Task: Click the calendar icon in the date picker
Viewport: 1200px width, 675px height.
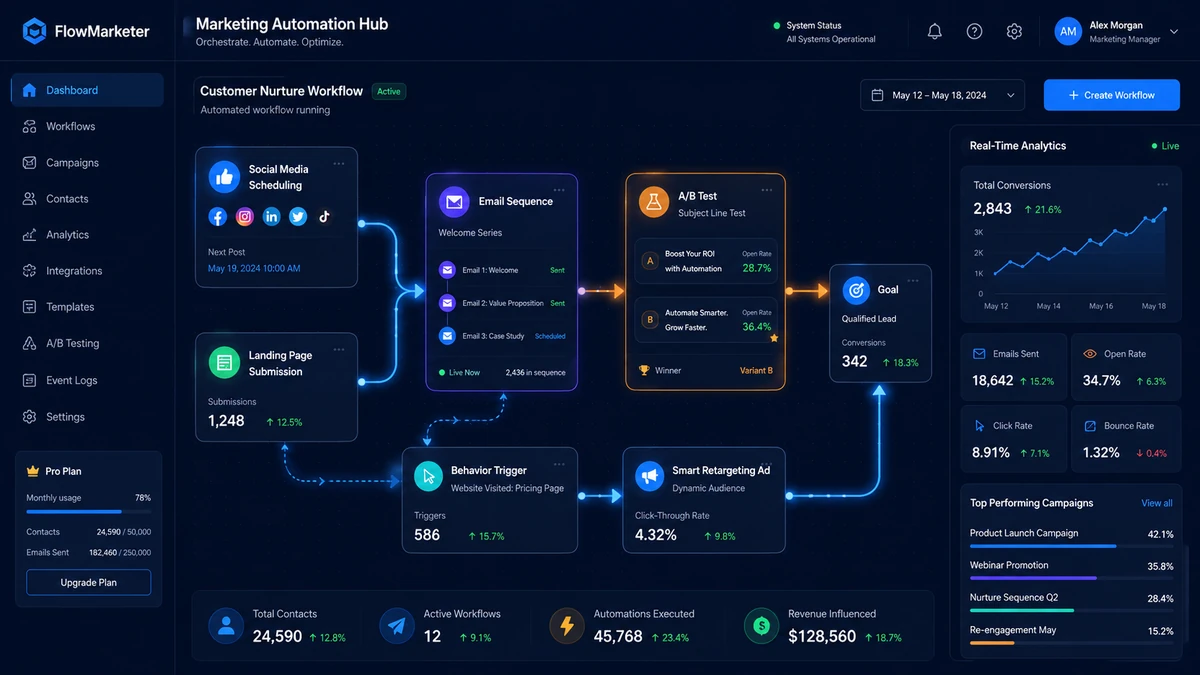Action: coord(878,95)
